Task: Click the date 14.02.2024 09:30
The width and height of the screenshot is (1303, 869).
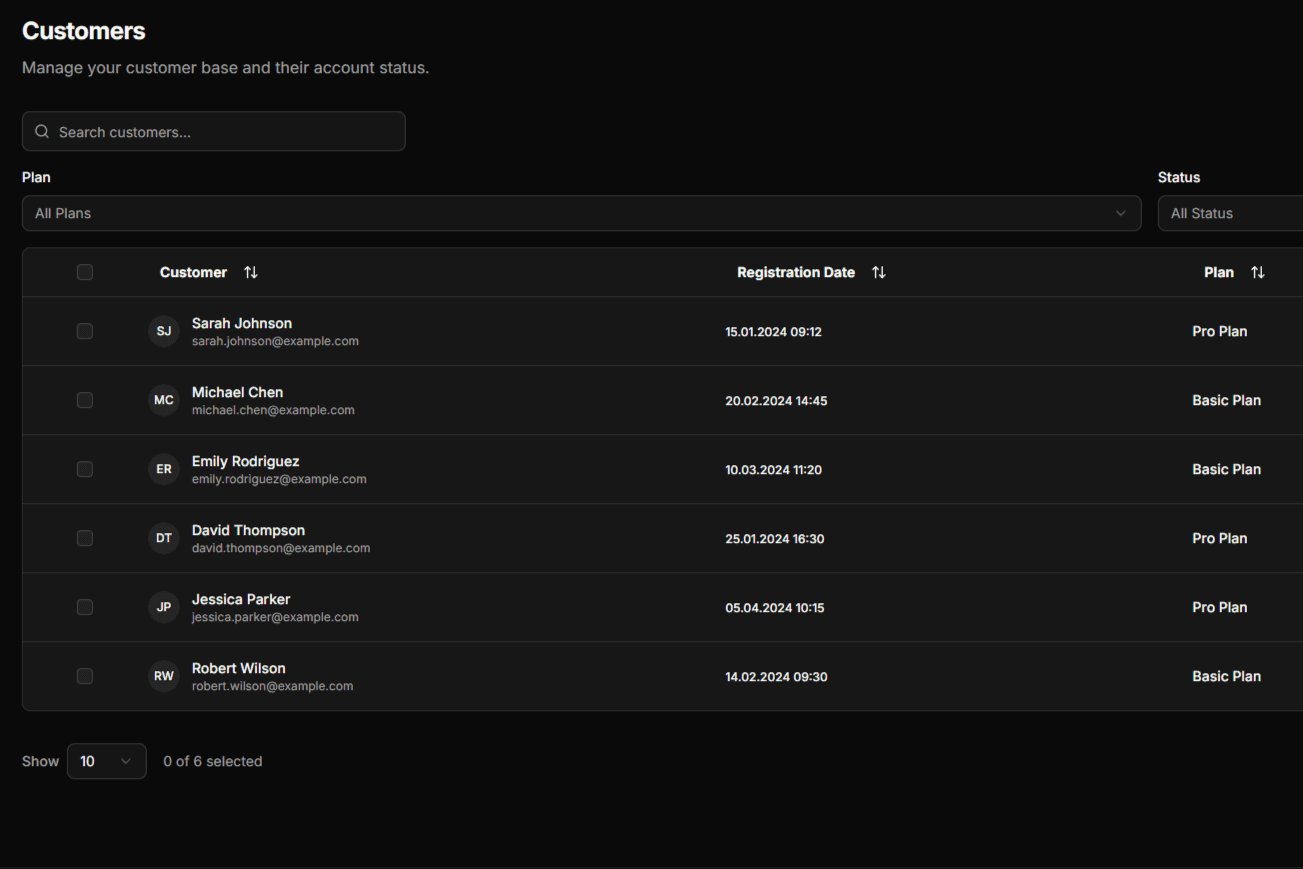Action: click(x=776, y=676)
